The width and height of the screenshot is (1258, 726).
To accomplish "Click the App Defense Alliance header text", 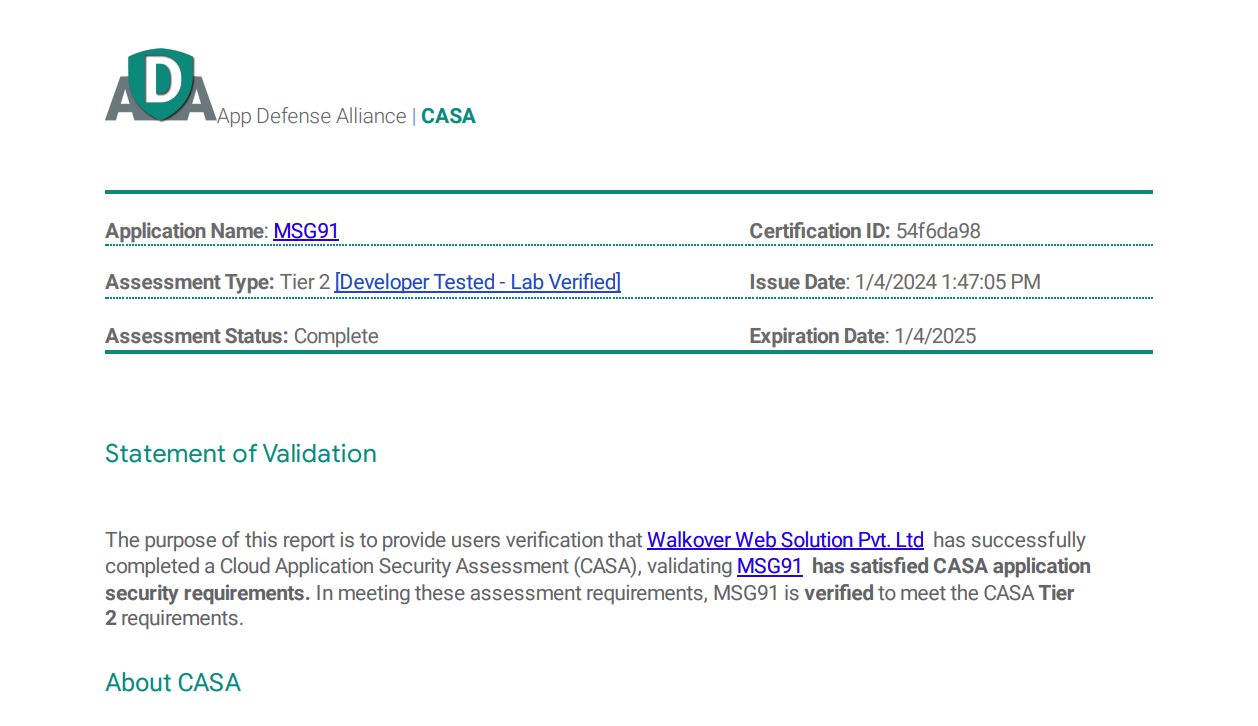I will click(x=311, y=116).
